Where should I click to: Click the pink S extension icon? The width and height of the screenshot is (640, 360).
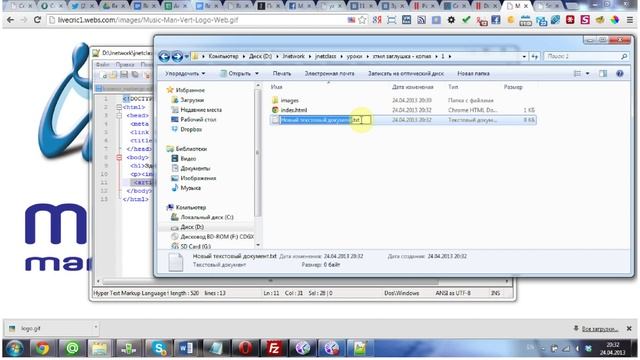[585, 20]
